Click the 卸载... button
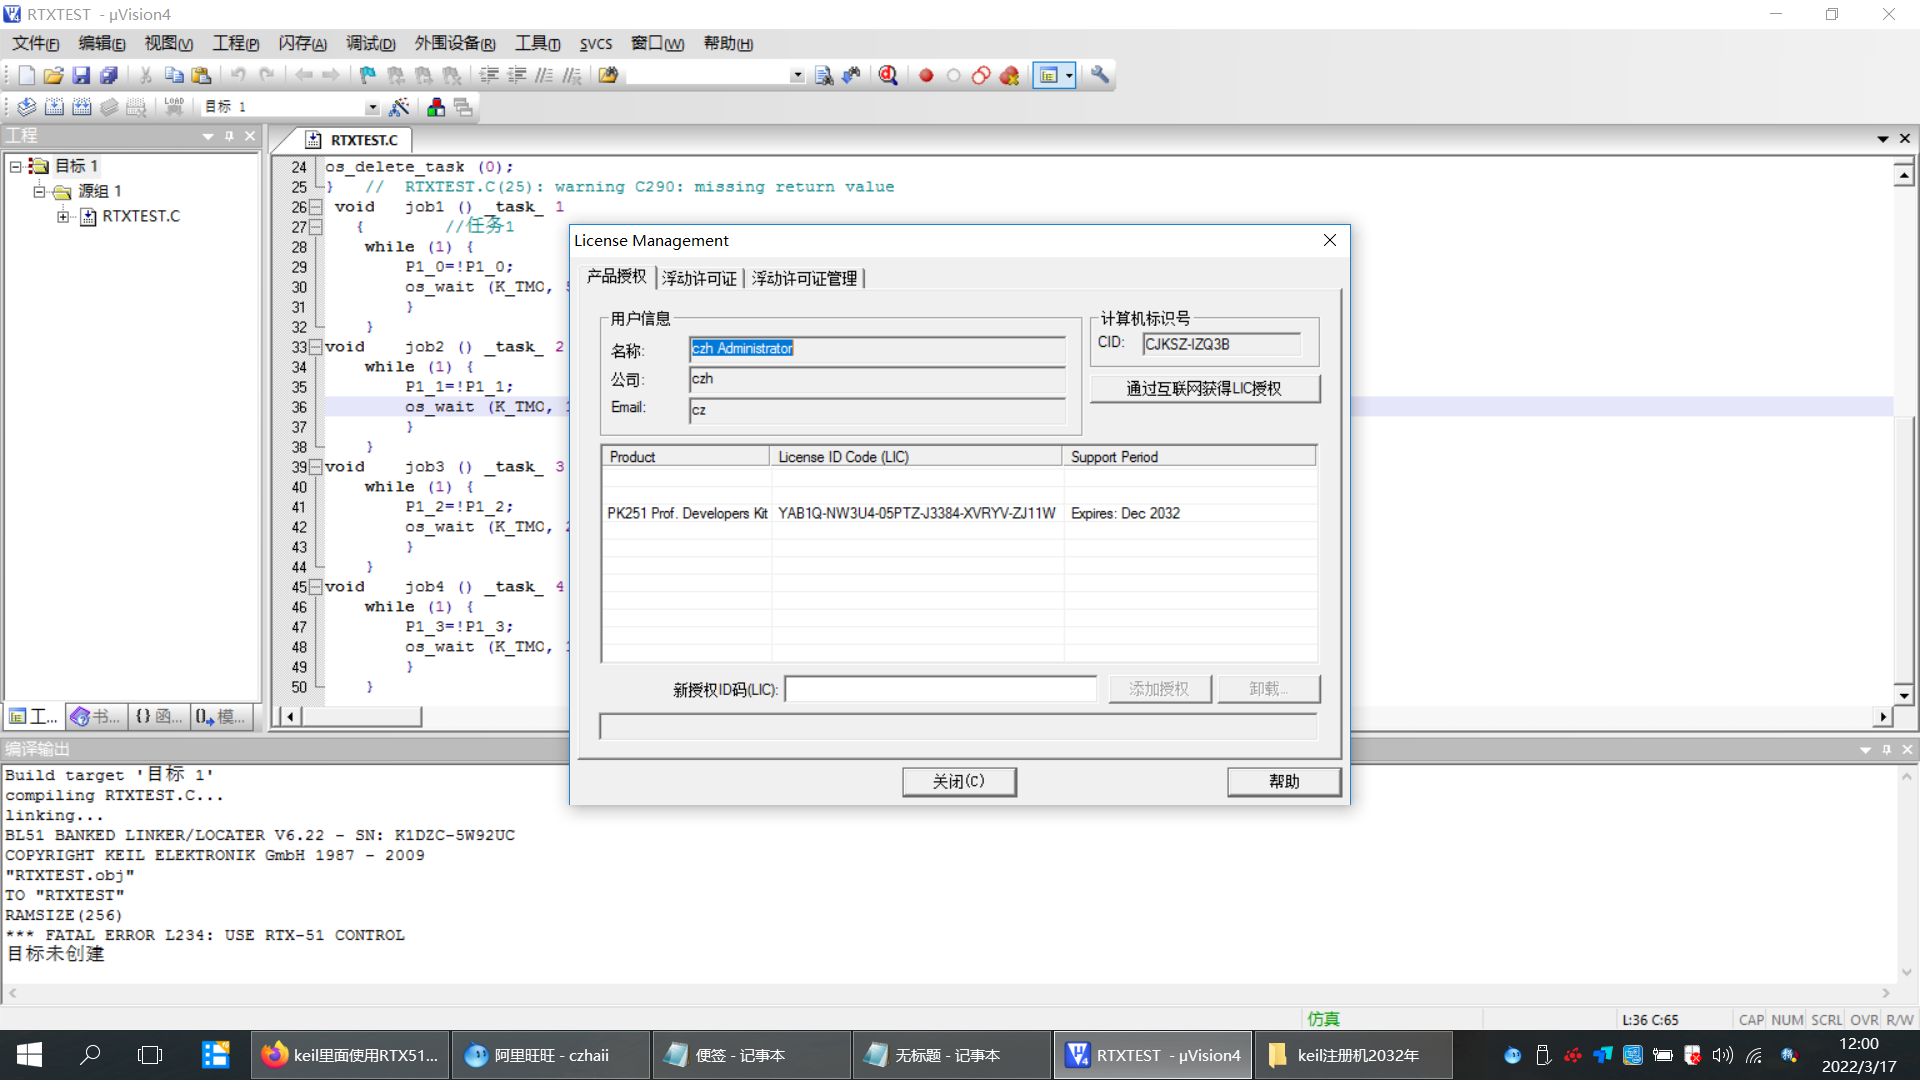The height and width of the screenshot is (1080, 1920). coord(1269,688)
